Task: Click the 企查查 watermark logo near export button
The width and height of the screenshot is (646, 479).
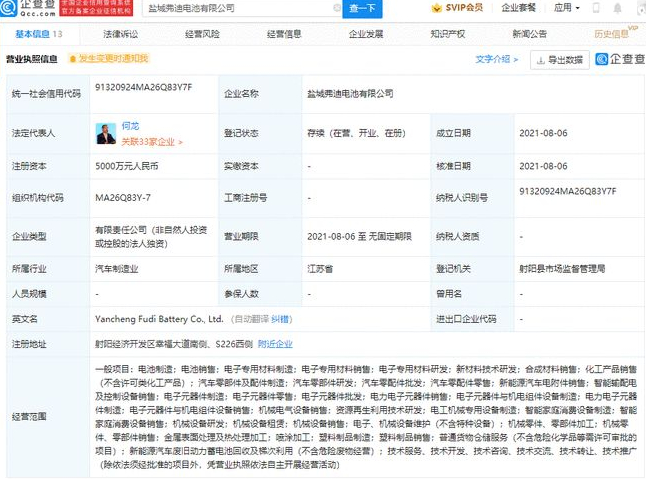Action: click(x=620, y=59)
